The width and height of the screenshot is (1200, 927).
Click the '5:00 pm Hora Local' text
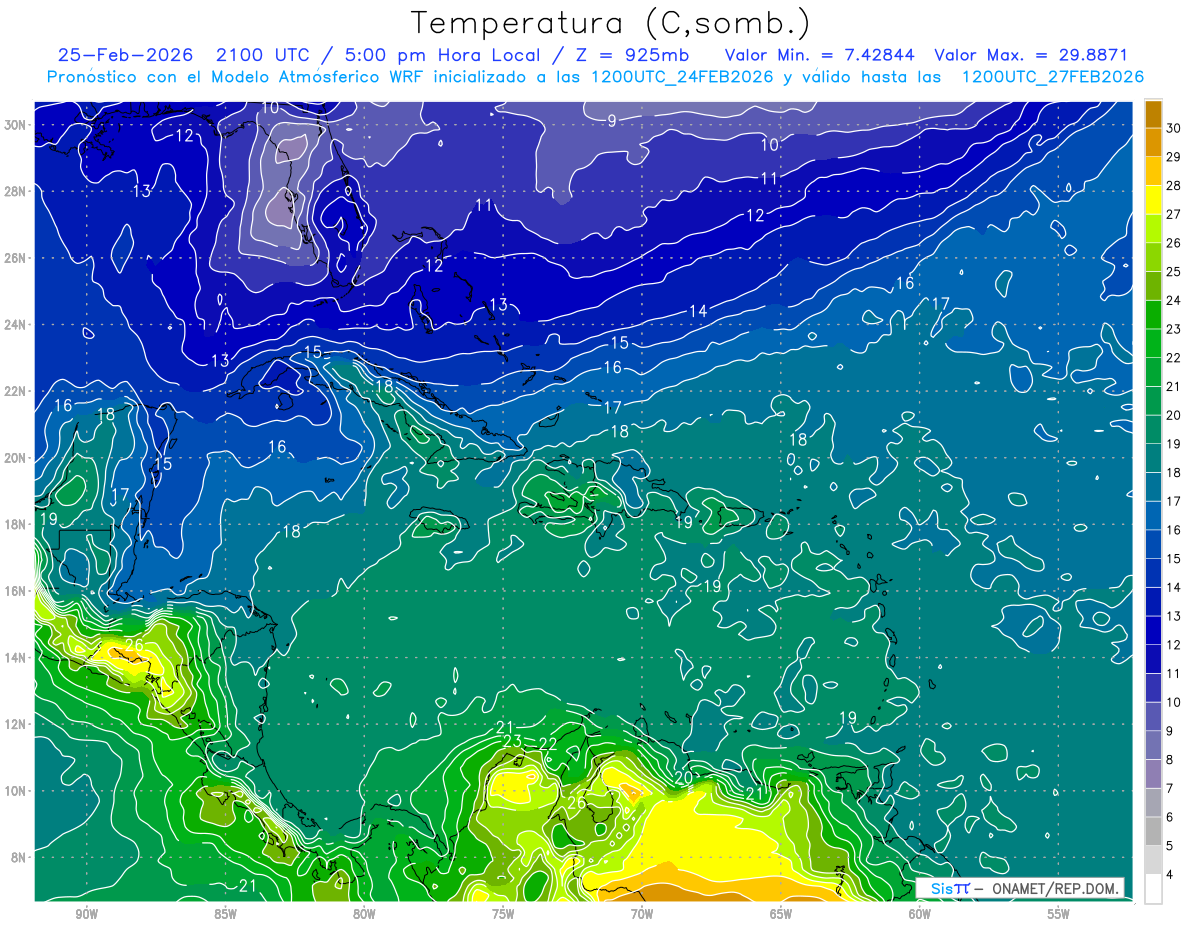(x=441, y=55)
